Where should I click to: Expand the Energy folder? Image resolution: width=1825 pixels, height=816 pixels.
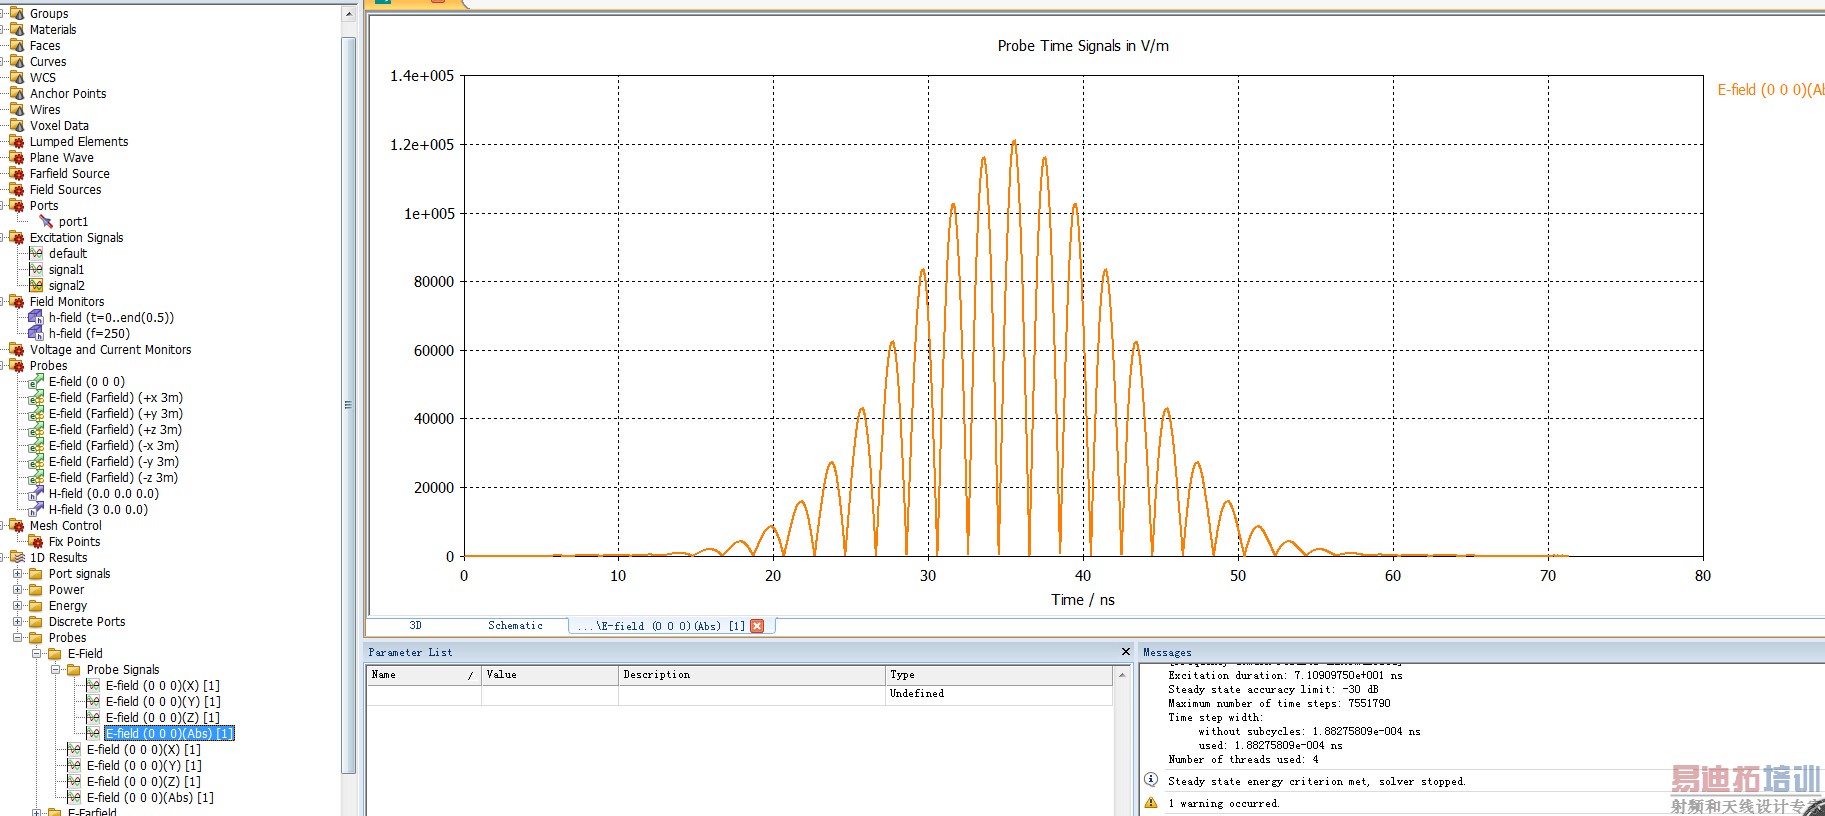17,606
